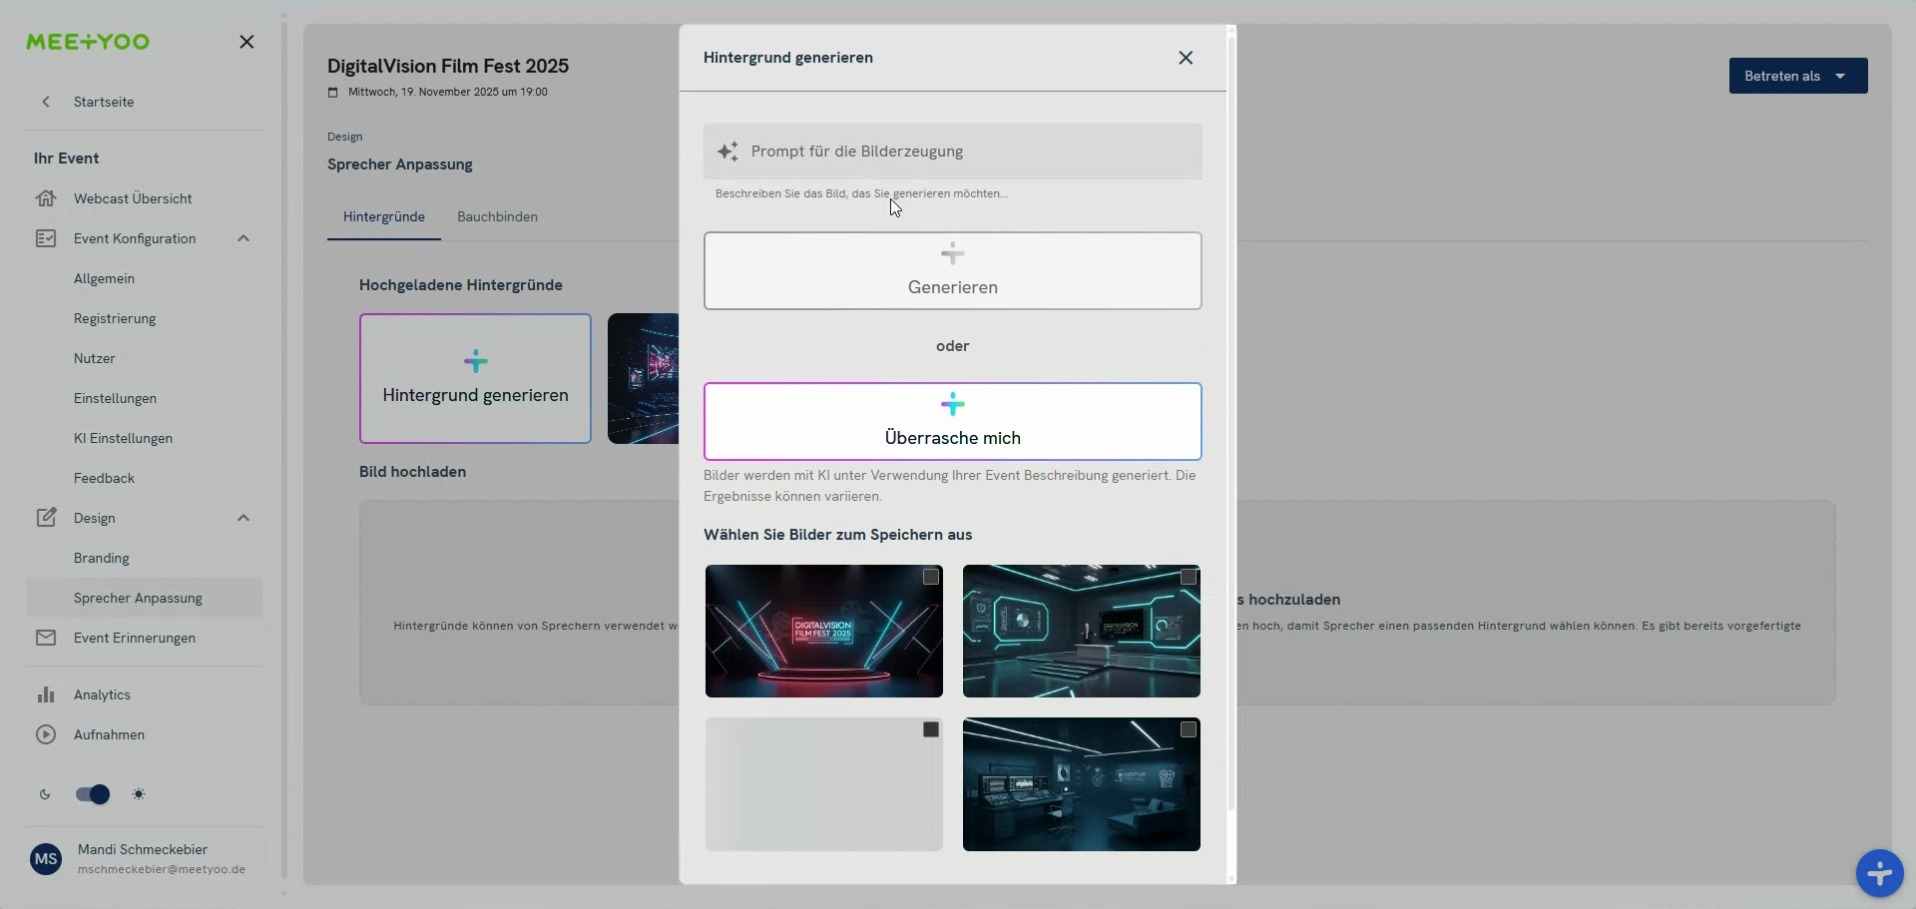Open the Hintergründe tab

pyautogui.click(x=384, y=216)
